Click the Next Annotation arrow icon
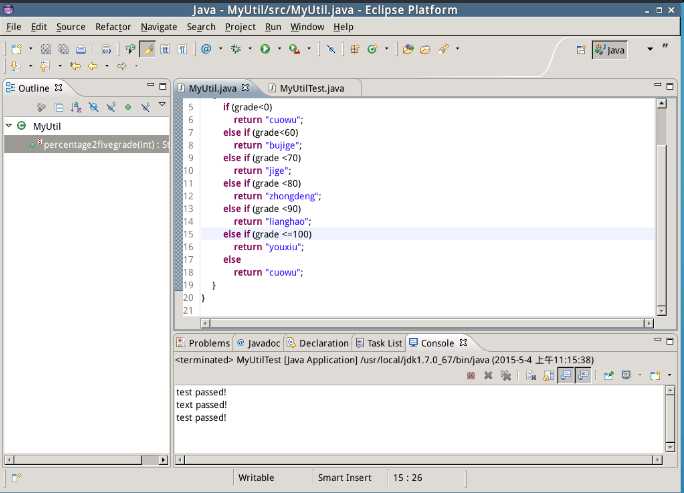 coord(14,66)
